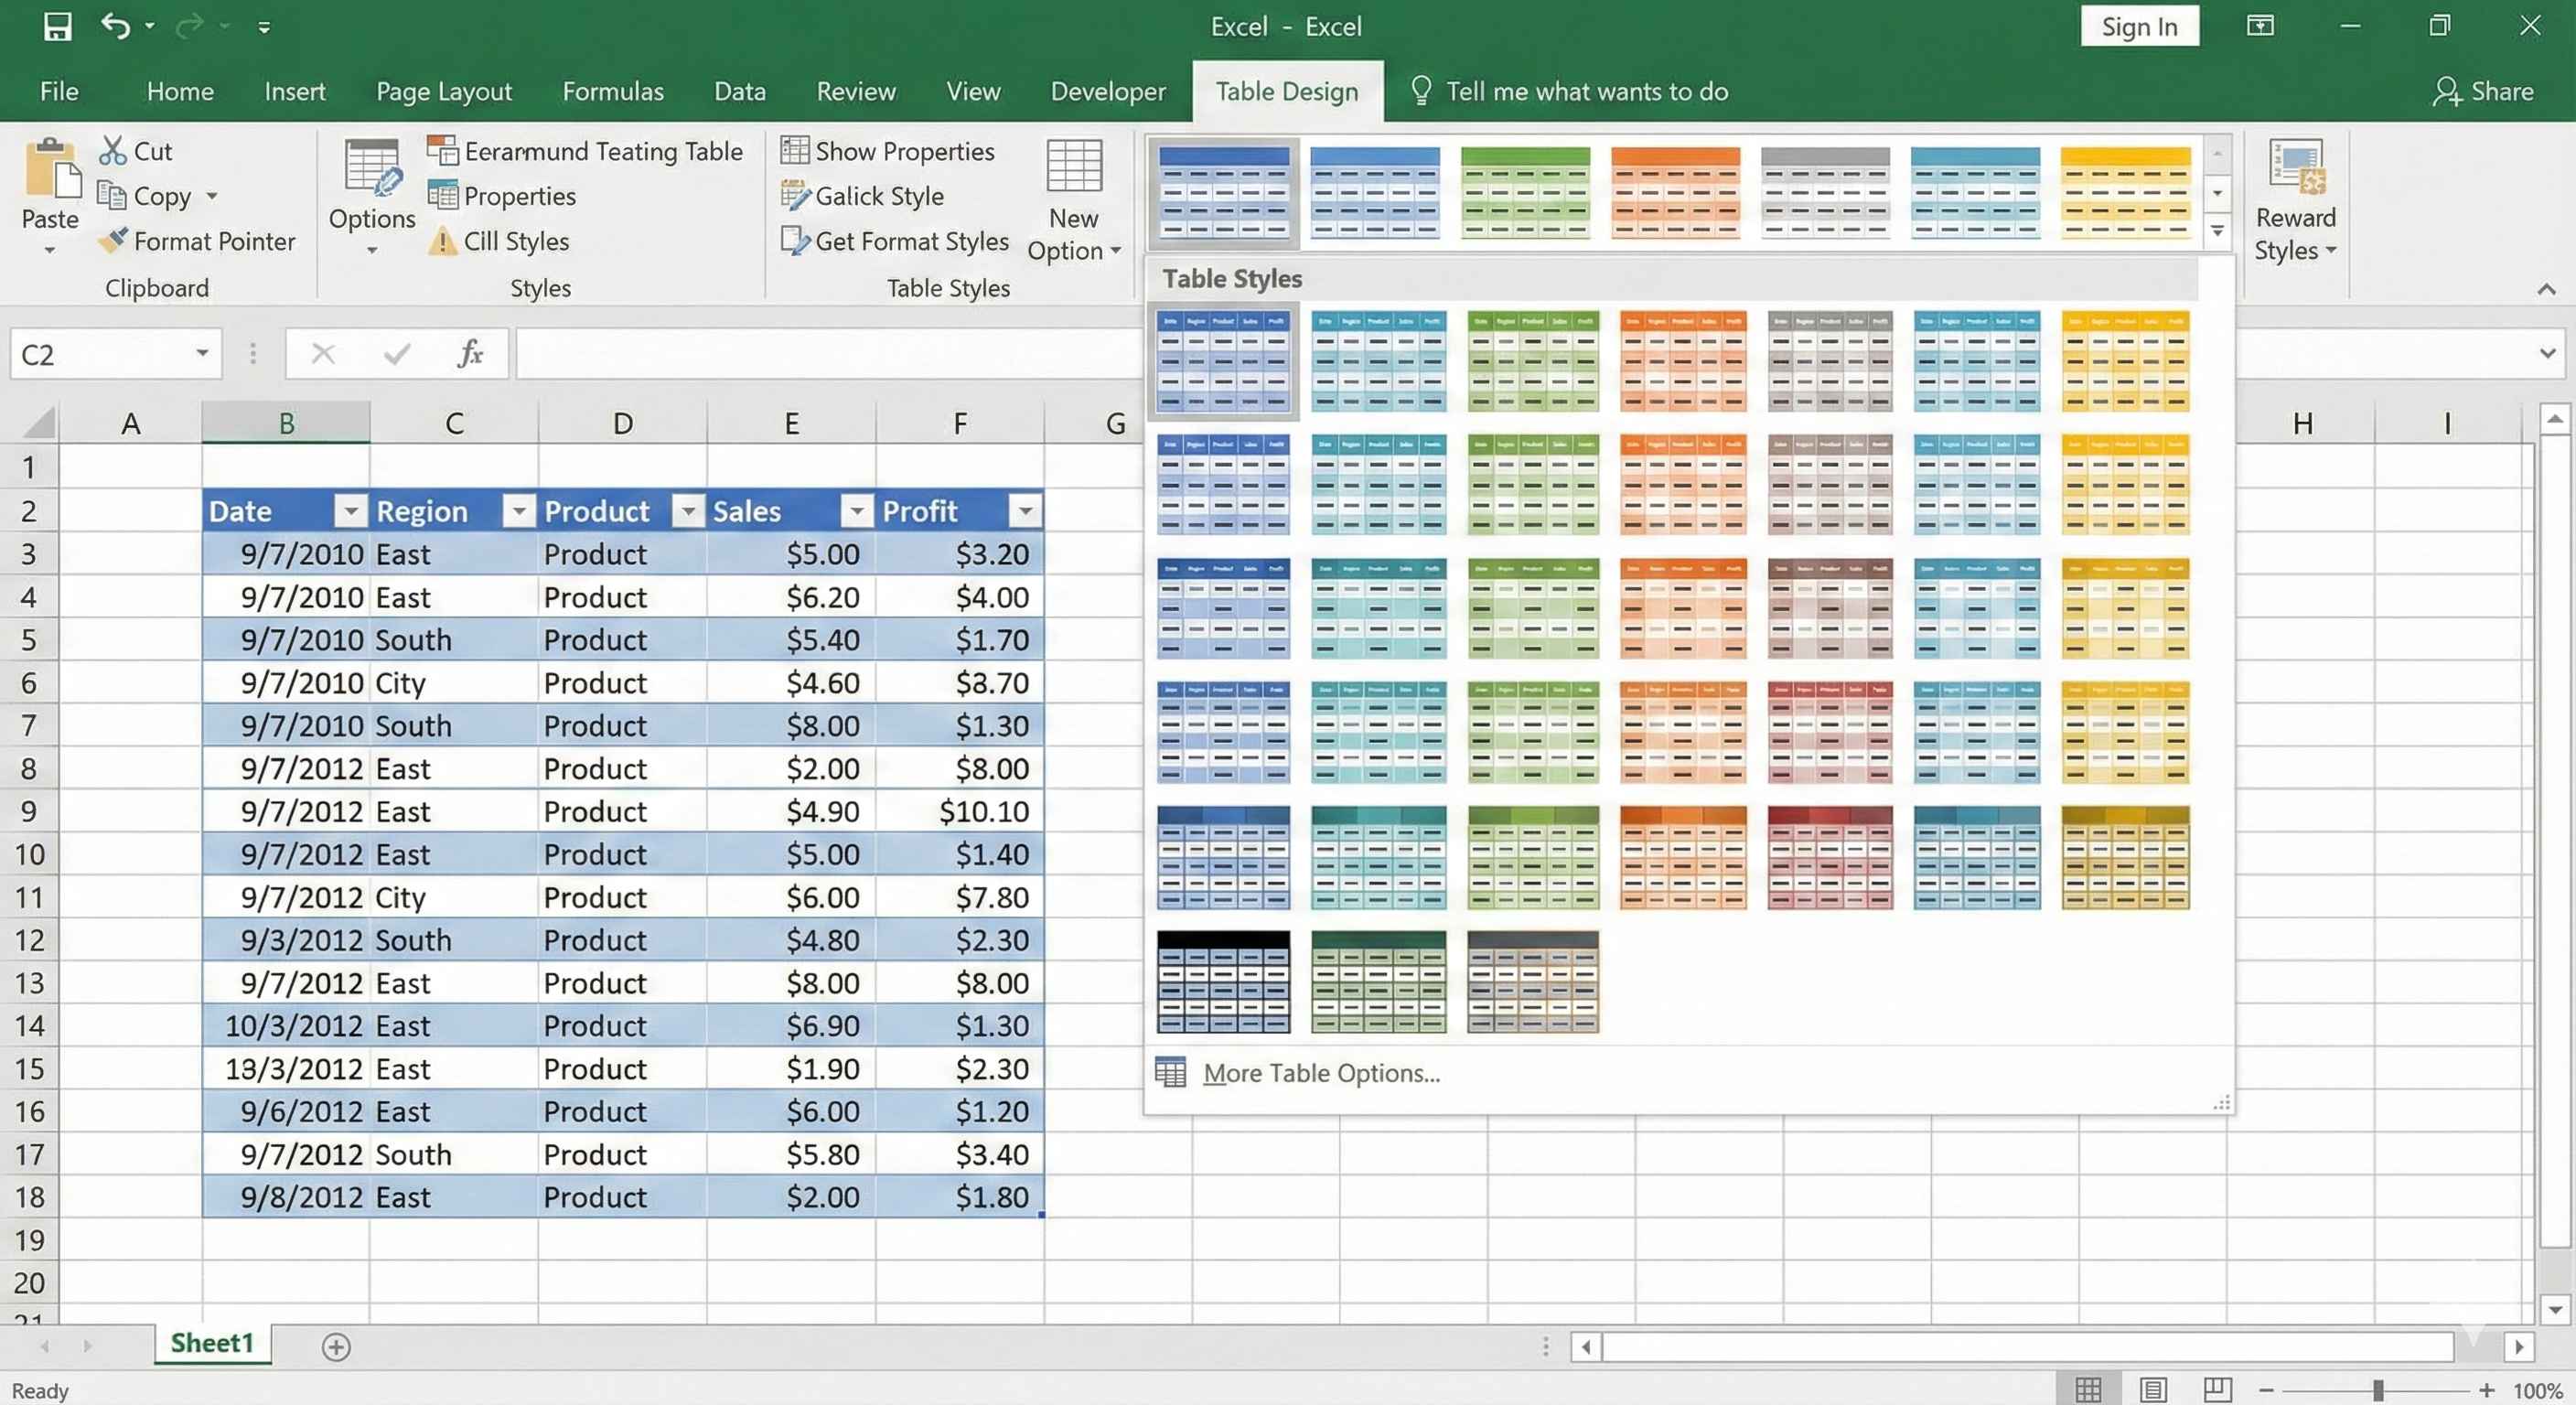Viewport: 2576px width, 1405px height.
Task: Switch to the Insert tab
Action: tap(294, 92)
